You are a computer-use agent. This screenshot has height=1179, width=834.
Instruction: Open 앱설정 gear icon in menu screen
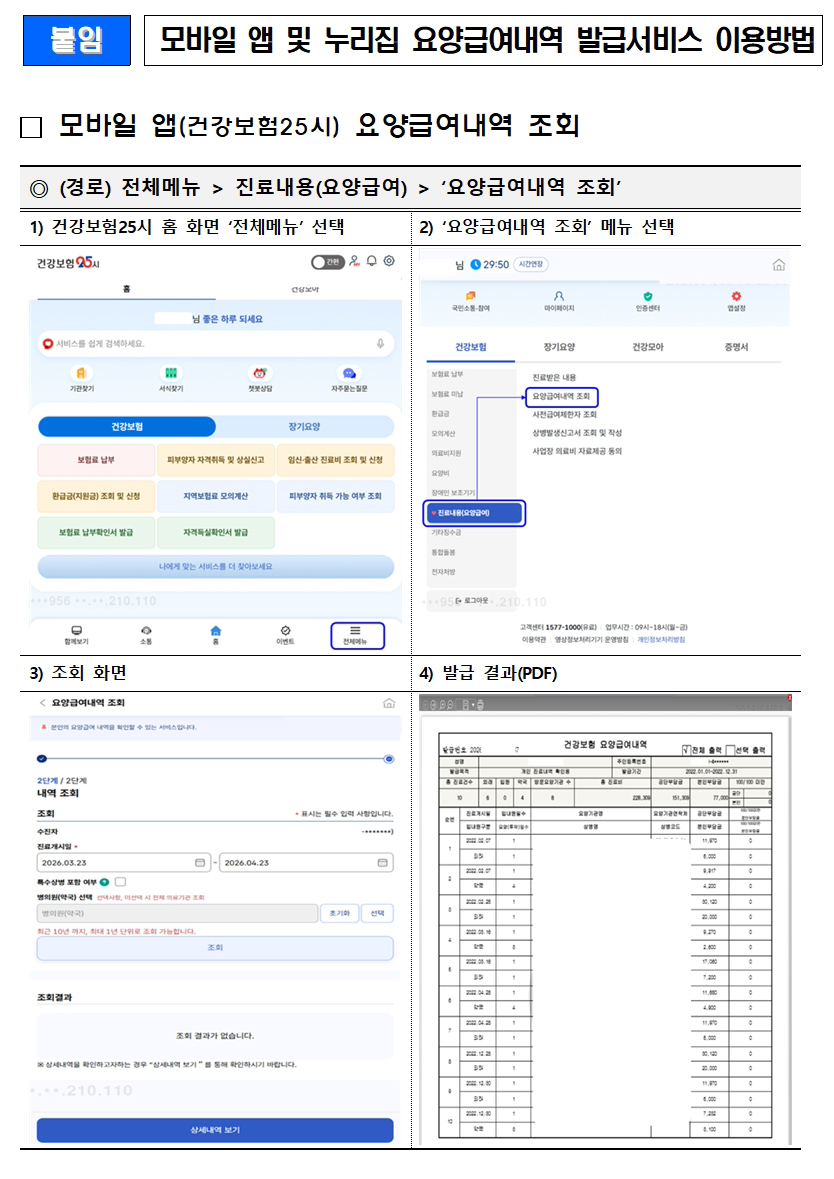(x=736, y=296)
